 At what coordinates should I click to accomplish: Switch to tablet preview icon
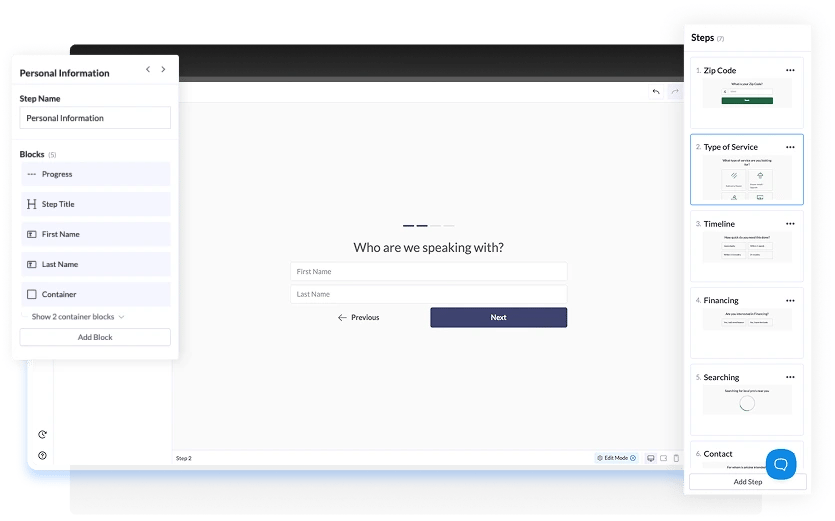coord(664,458)
